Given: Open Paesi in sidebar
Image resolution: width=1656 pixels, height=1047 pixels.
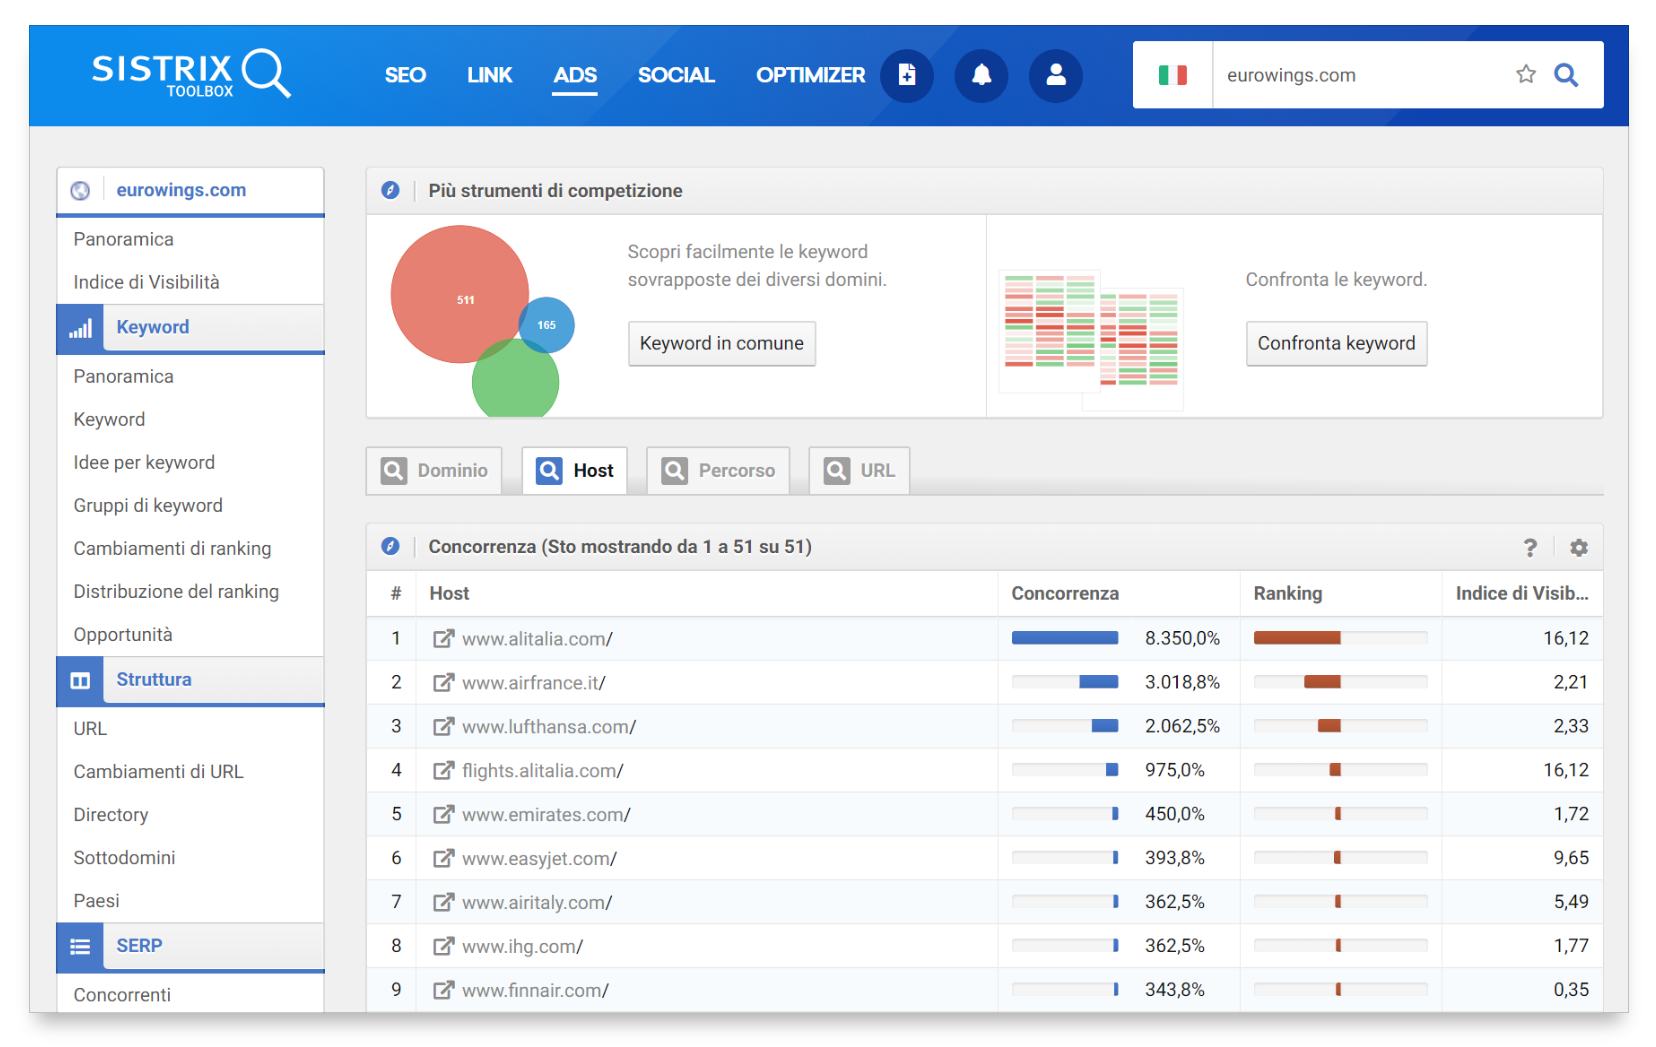Looking at the screenshot, I should pyautogui.click(x=96, y=900).
